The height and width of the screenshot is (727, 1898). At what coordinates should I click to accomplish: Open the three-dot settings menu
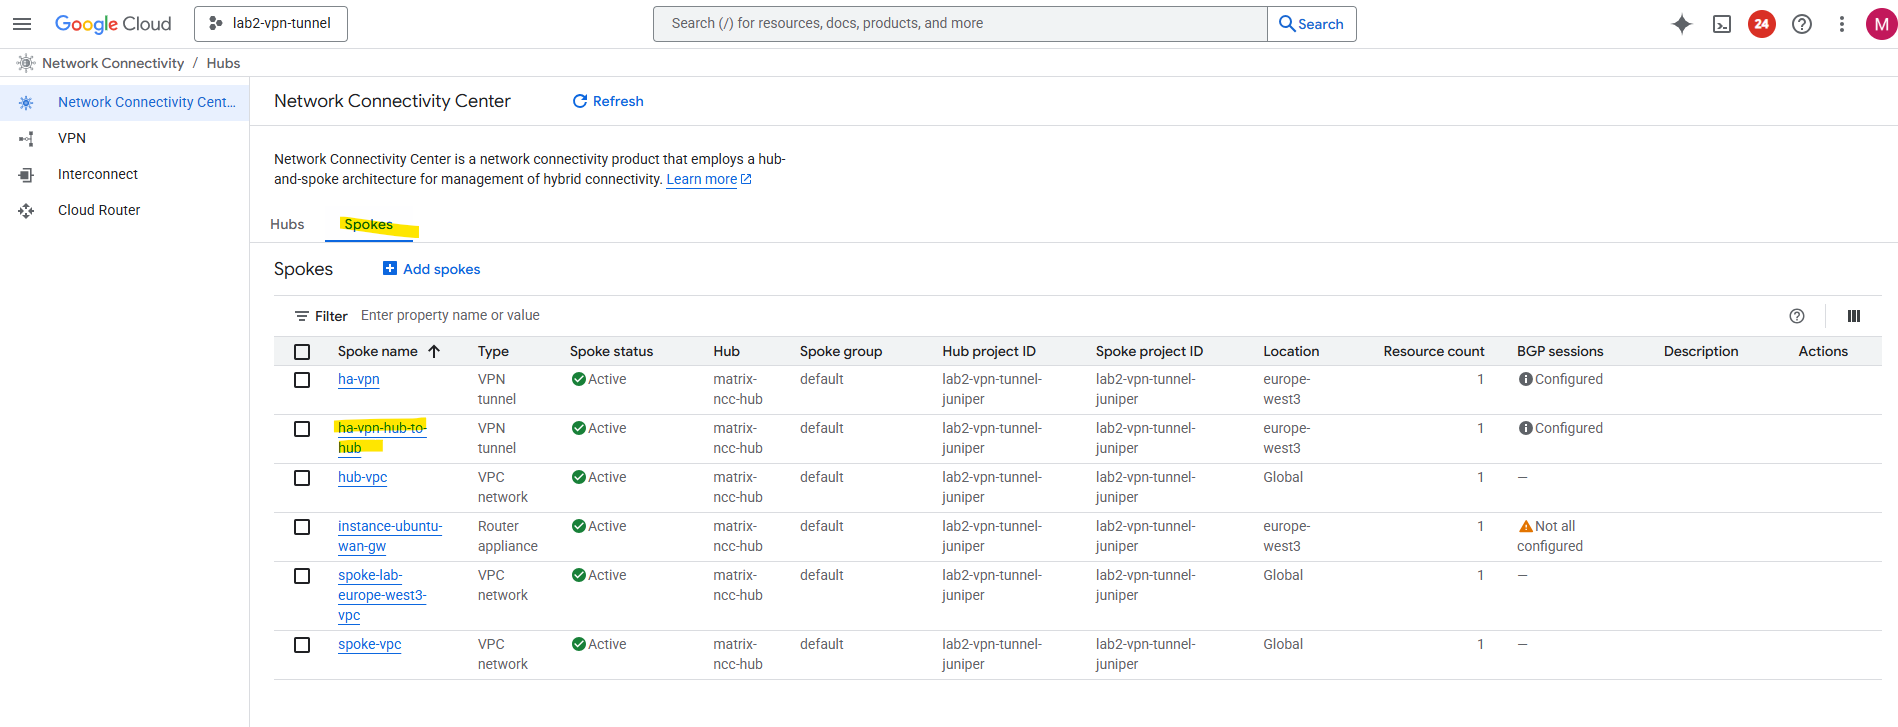1842,24
